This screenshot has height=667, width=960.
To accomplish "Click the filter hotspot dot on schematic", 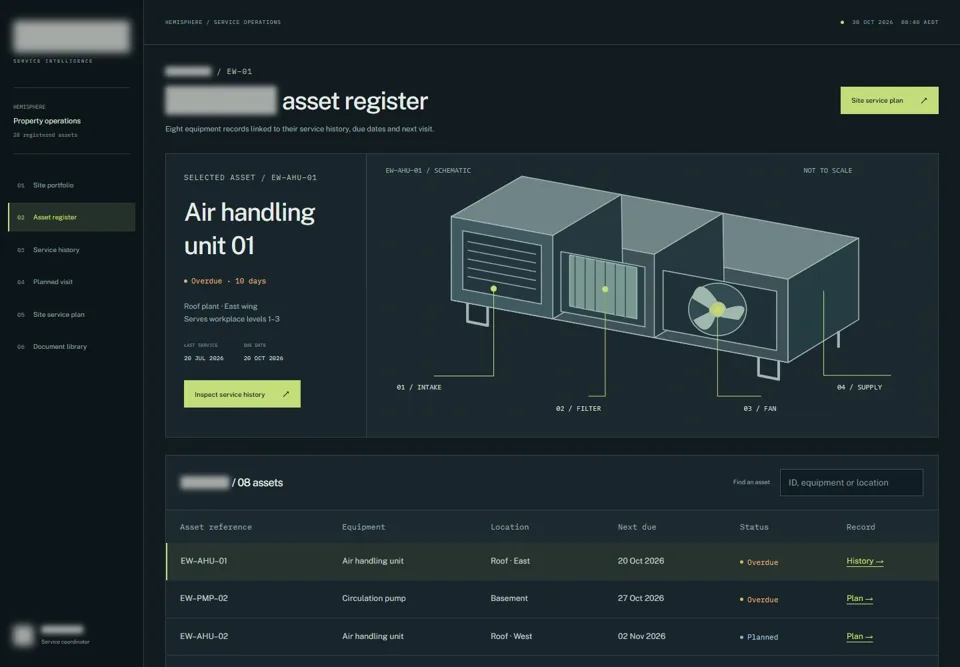I will pos(605,289).
